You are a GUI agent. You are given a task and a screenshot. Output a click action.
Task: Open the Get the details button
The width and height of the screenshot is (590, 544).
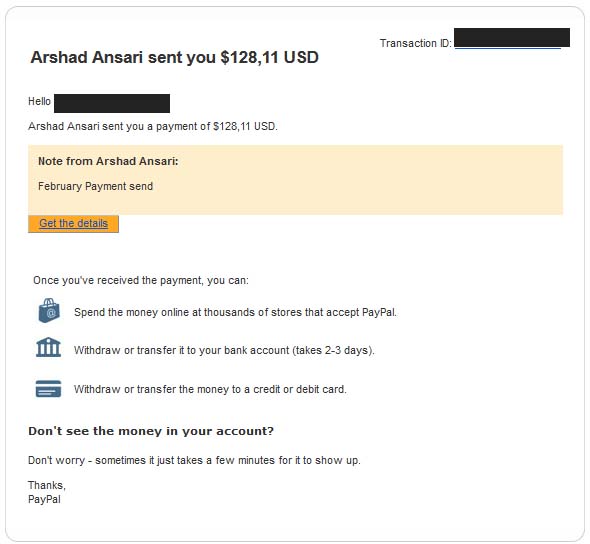[73, 224]
